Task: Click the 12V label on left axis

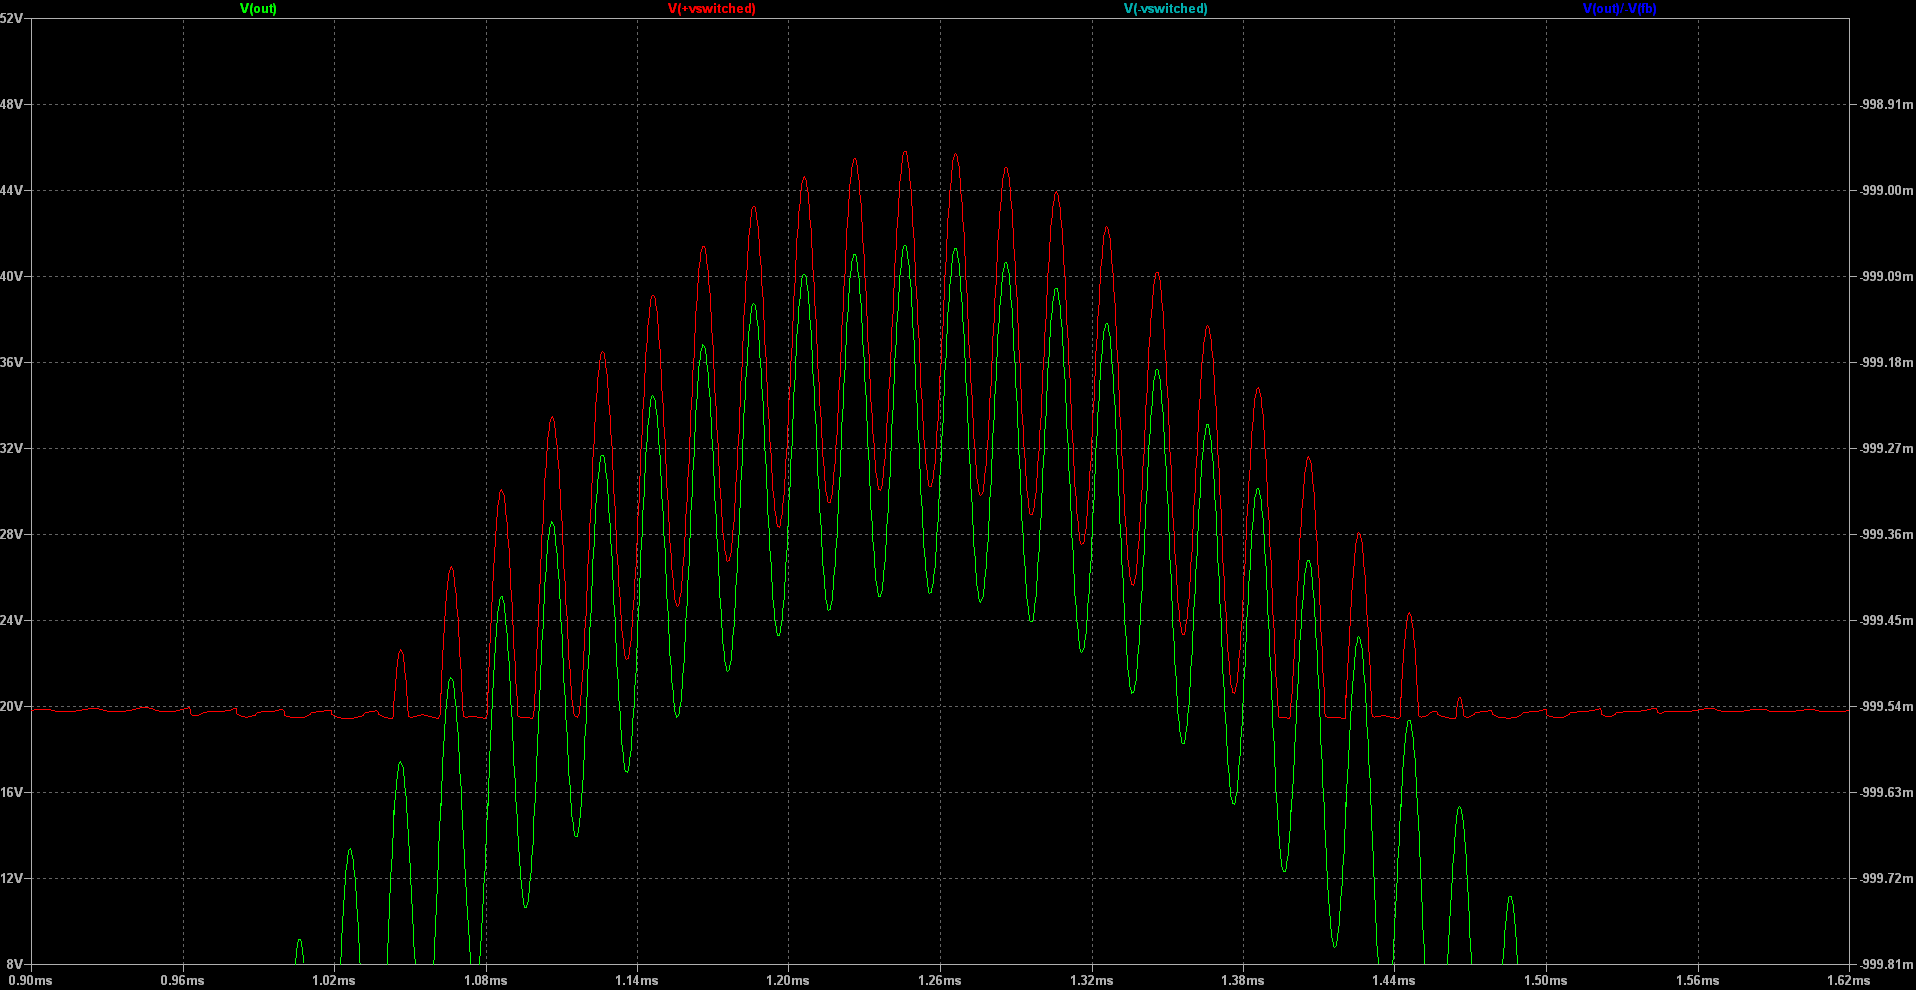Action: tap(11, 878)
